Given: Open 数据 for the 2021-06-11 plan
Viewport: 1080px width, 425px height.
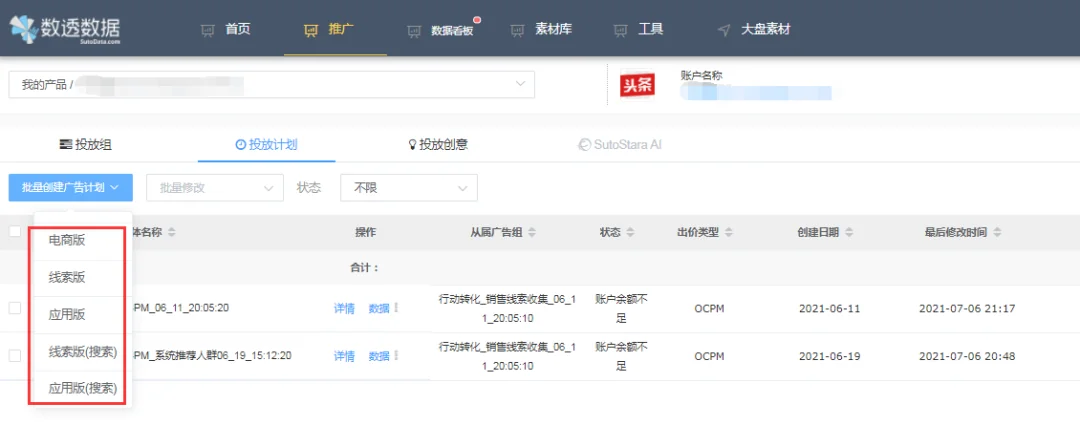Looking at the screenshot, I should 379,309.
